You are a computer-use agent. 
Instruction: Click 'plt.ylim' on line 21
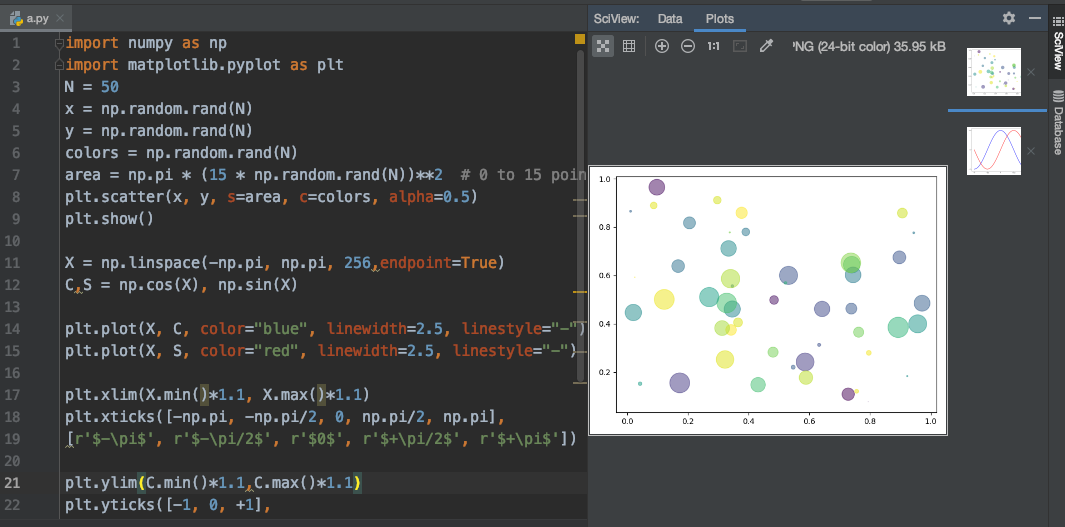click(101, 484)
